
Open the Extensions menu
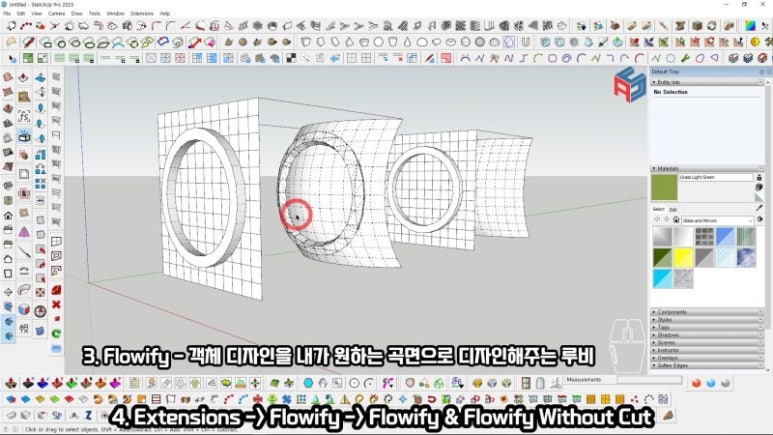(x=142, y=13)
